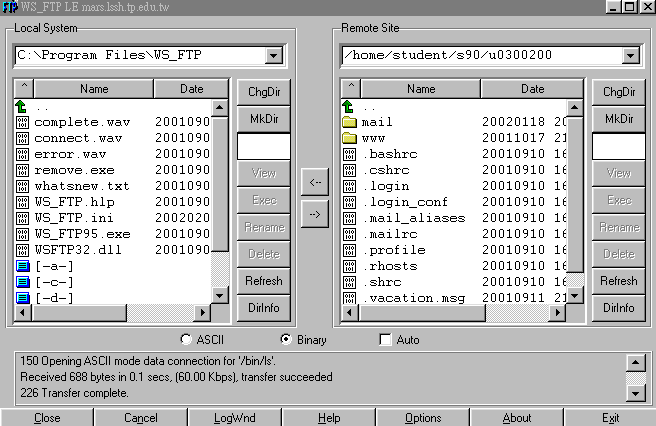The height and width of the screenshot is (426, 656).
Task: Click the local MkDir button
Action: [264, 119]
